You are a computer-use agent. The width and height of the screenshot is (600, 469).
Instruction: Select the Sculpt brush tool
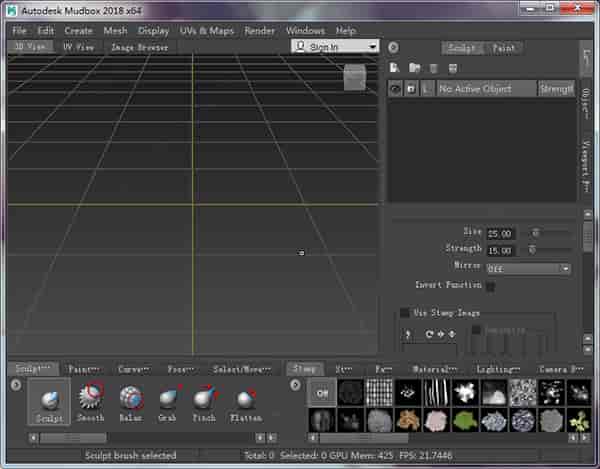point(49,401)
